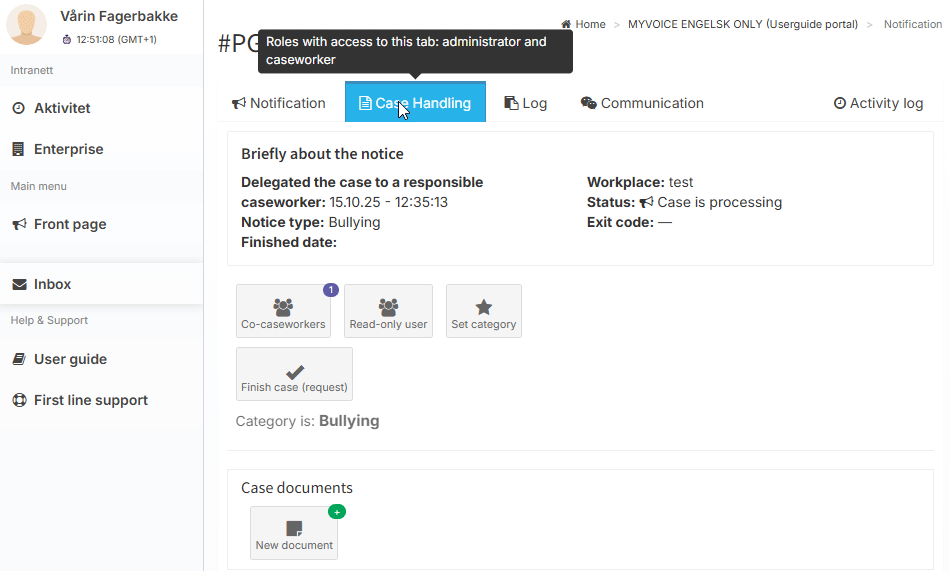
Task: Open Enterprise from the sidebar
Action: (x=68, y=149)
